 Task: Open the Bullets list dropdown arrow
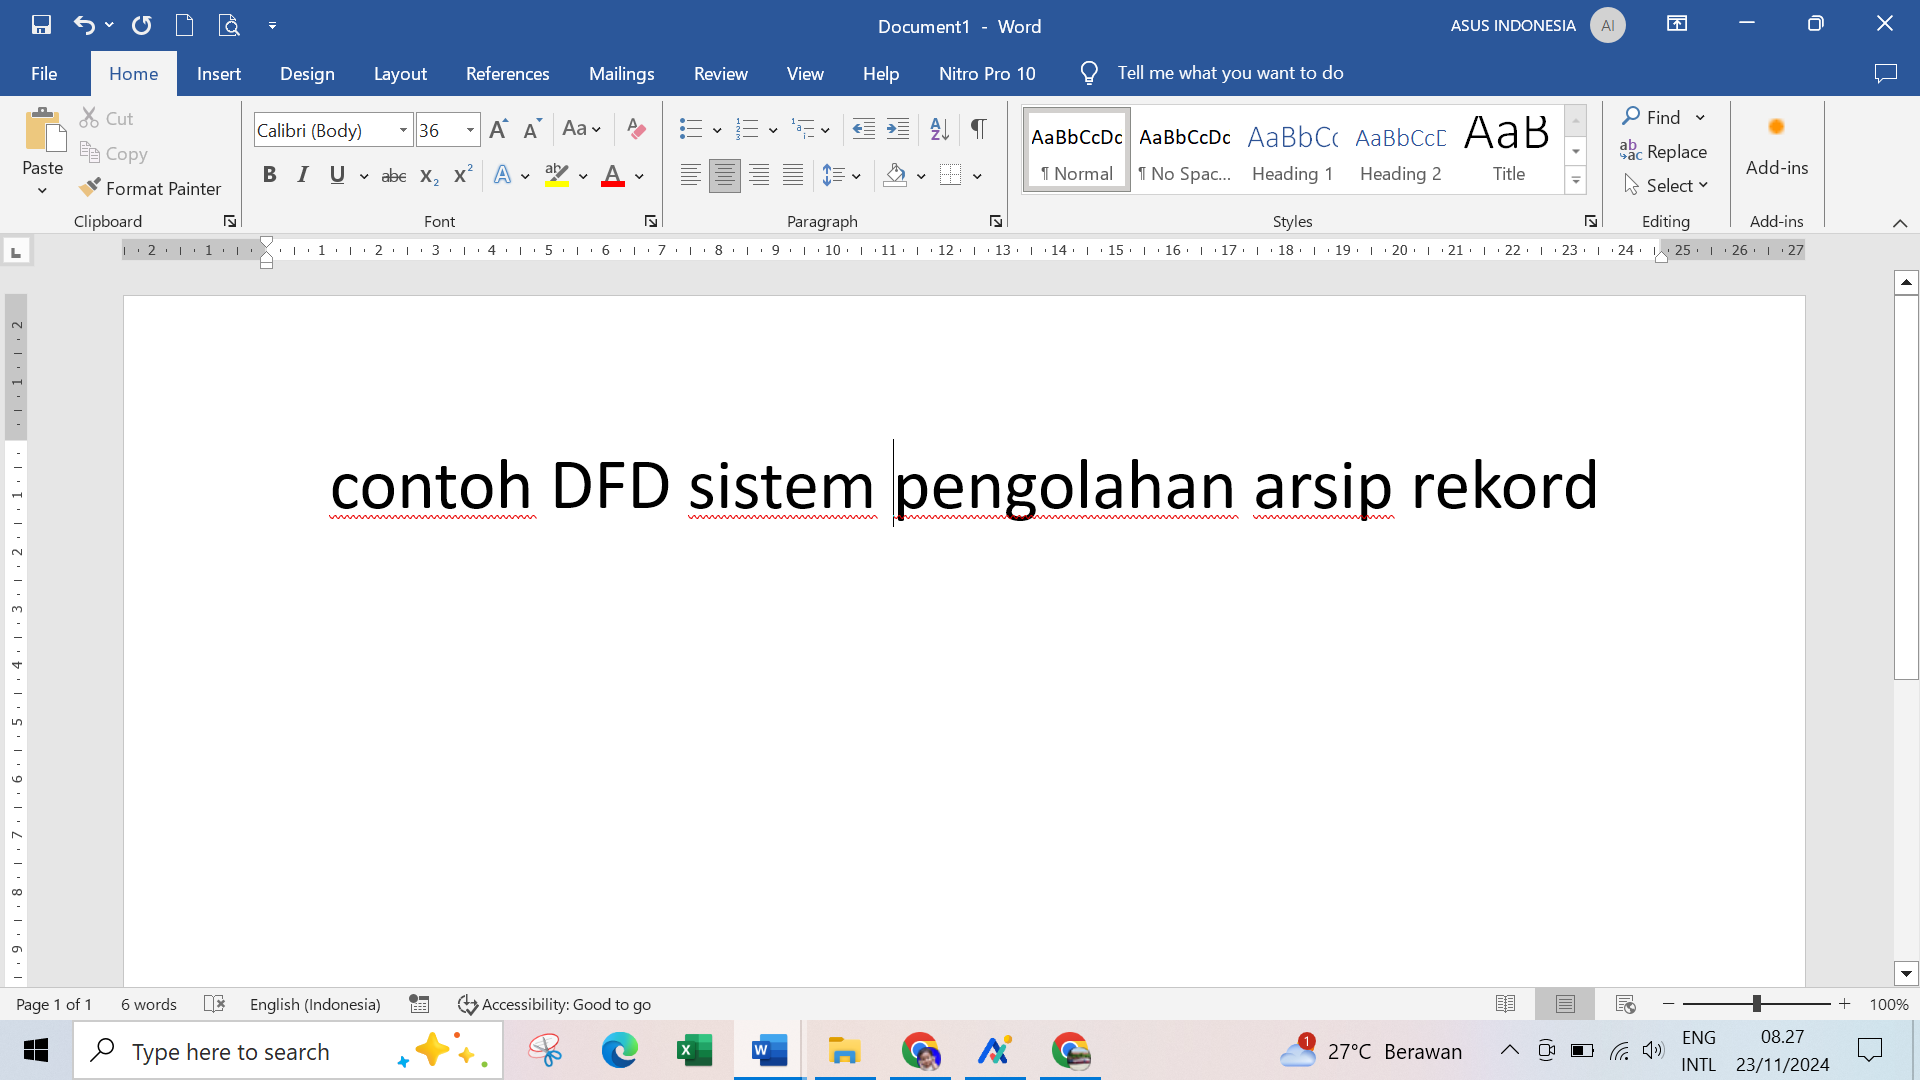coord(717,130)
